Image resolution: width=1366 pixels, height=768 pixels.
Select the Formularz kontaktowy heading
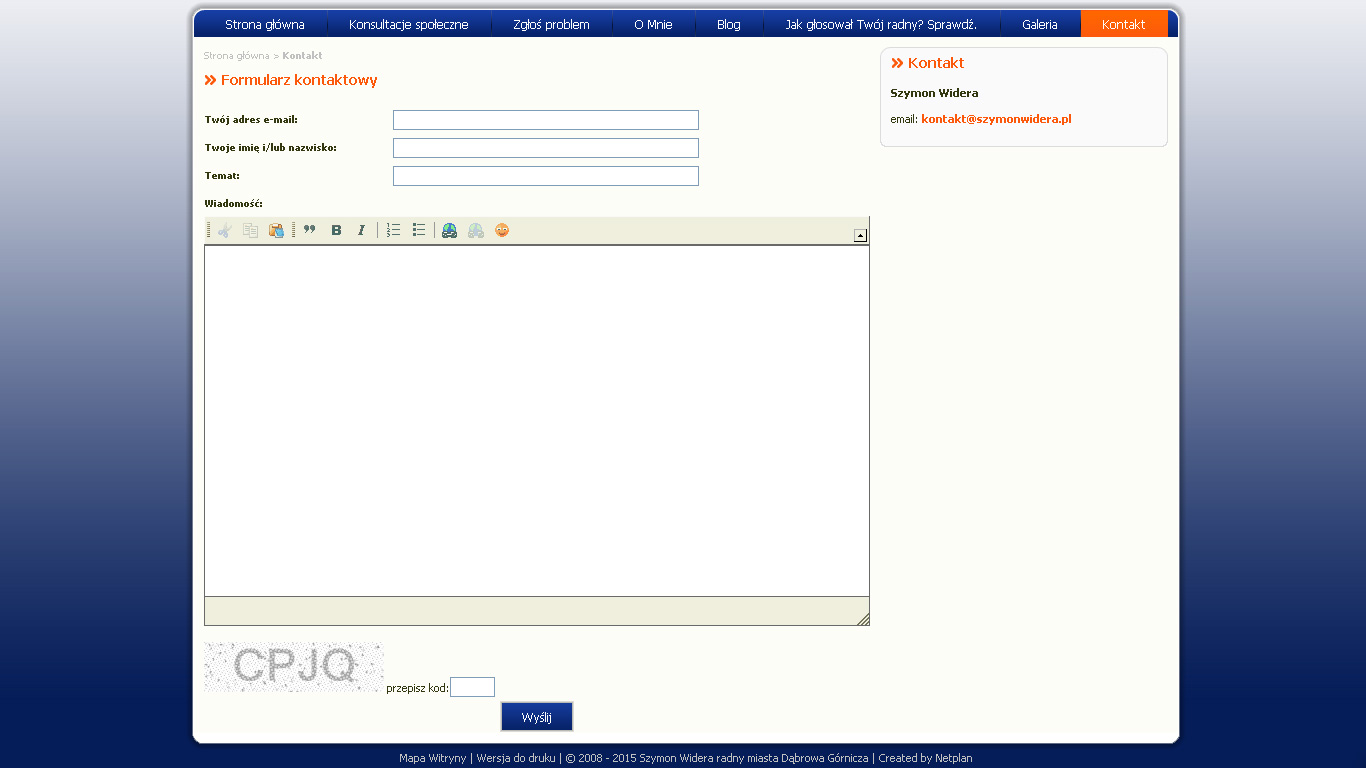tap(299, 80)
